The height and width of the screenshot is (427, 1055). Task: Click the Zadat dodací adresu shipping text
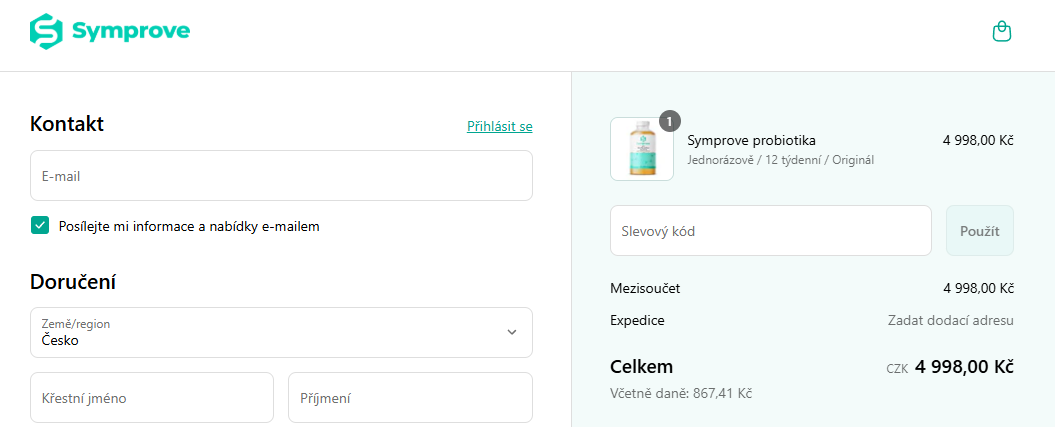[x=950, y=320]
